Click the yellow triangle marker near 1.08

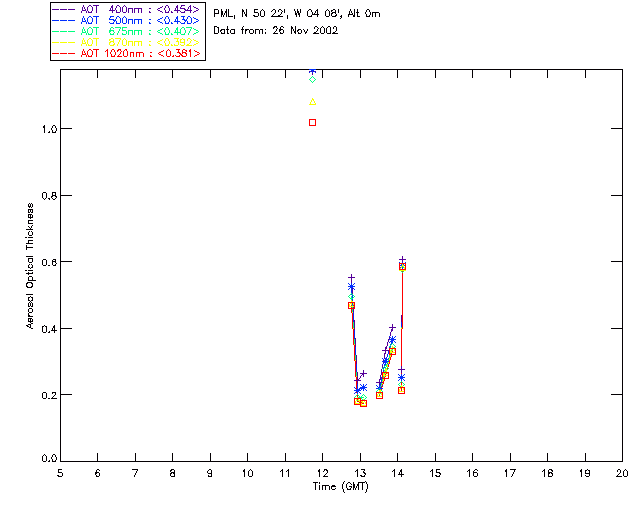tap(313, 102)
